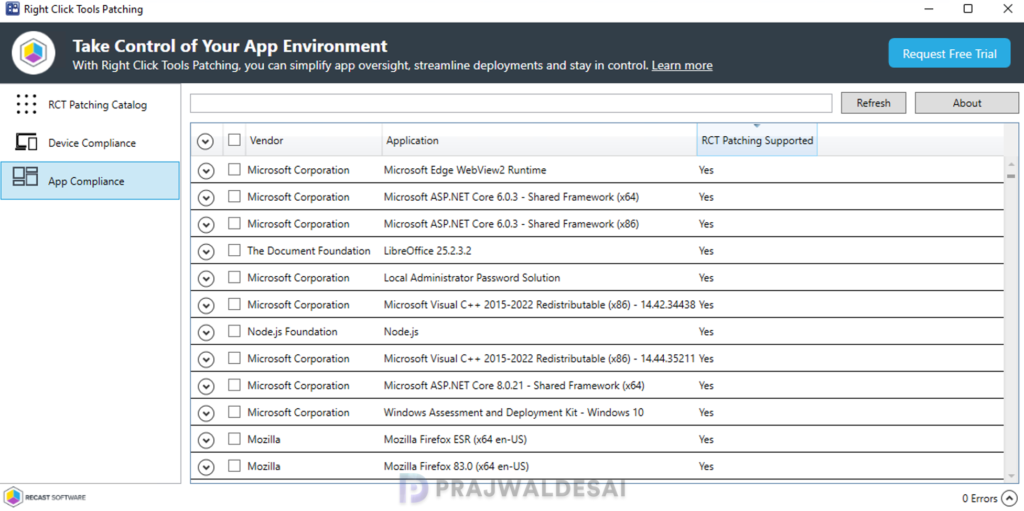Image resolution: width=1024 pixels, height=511 pixels.
Task: Open RCT Patching Catalog section
Action: [x=90, y=105]
